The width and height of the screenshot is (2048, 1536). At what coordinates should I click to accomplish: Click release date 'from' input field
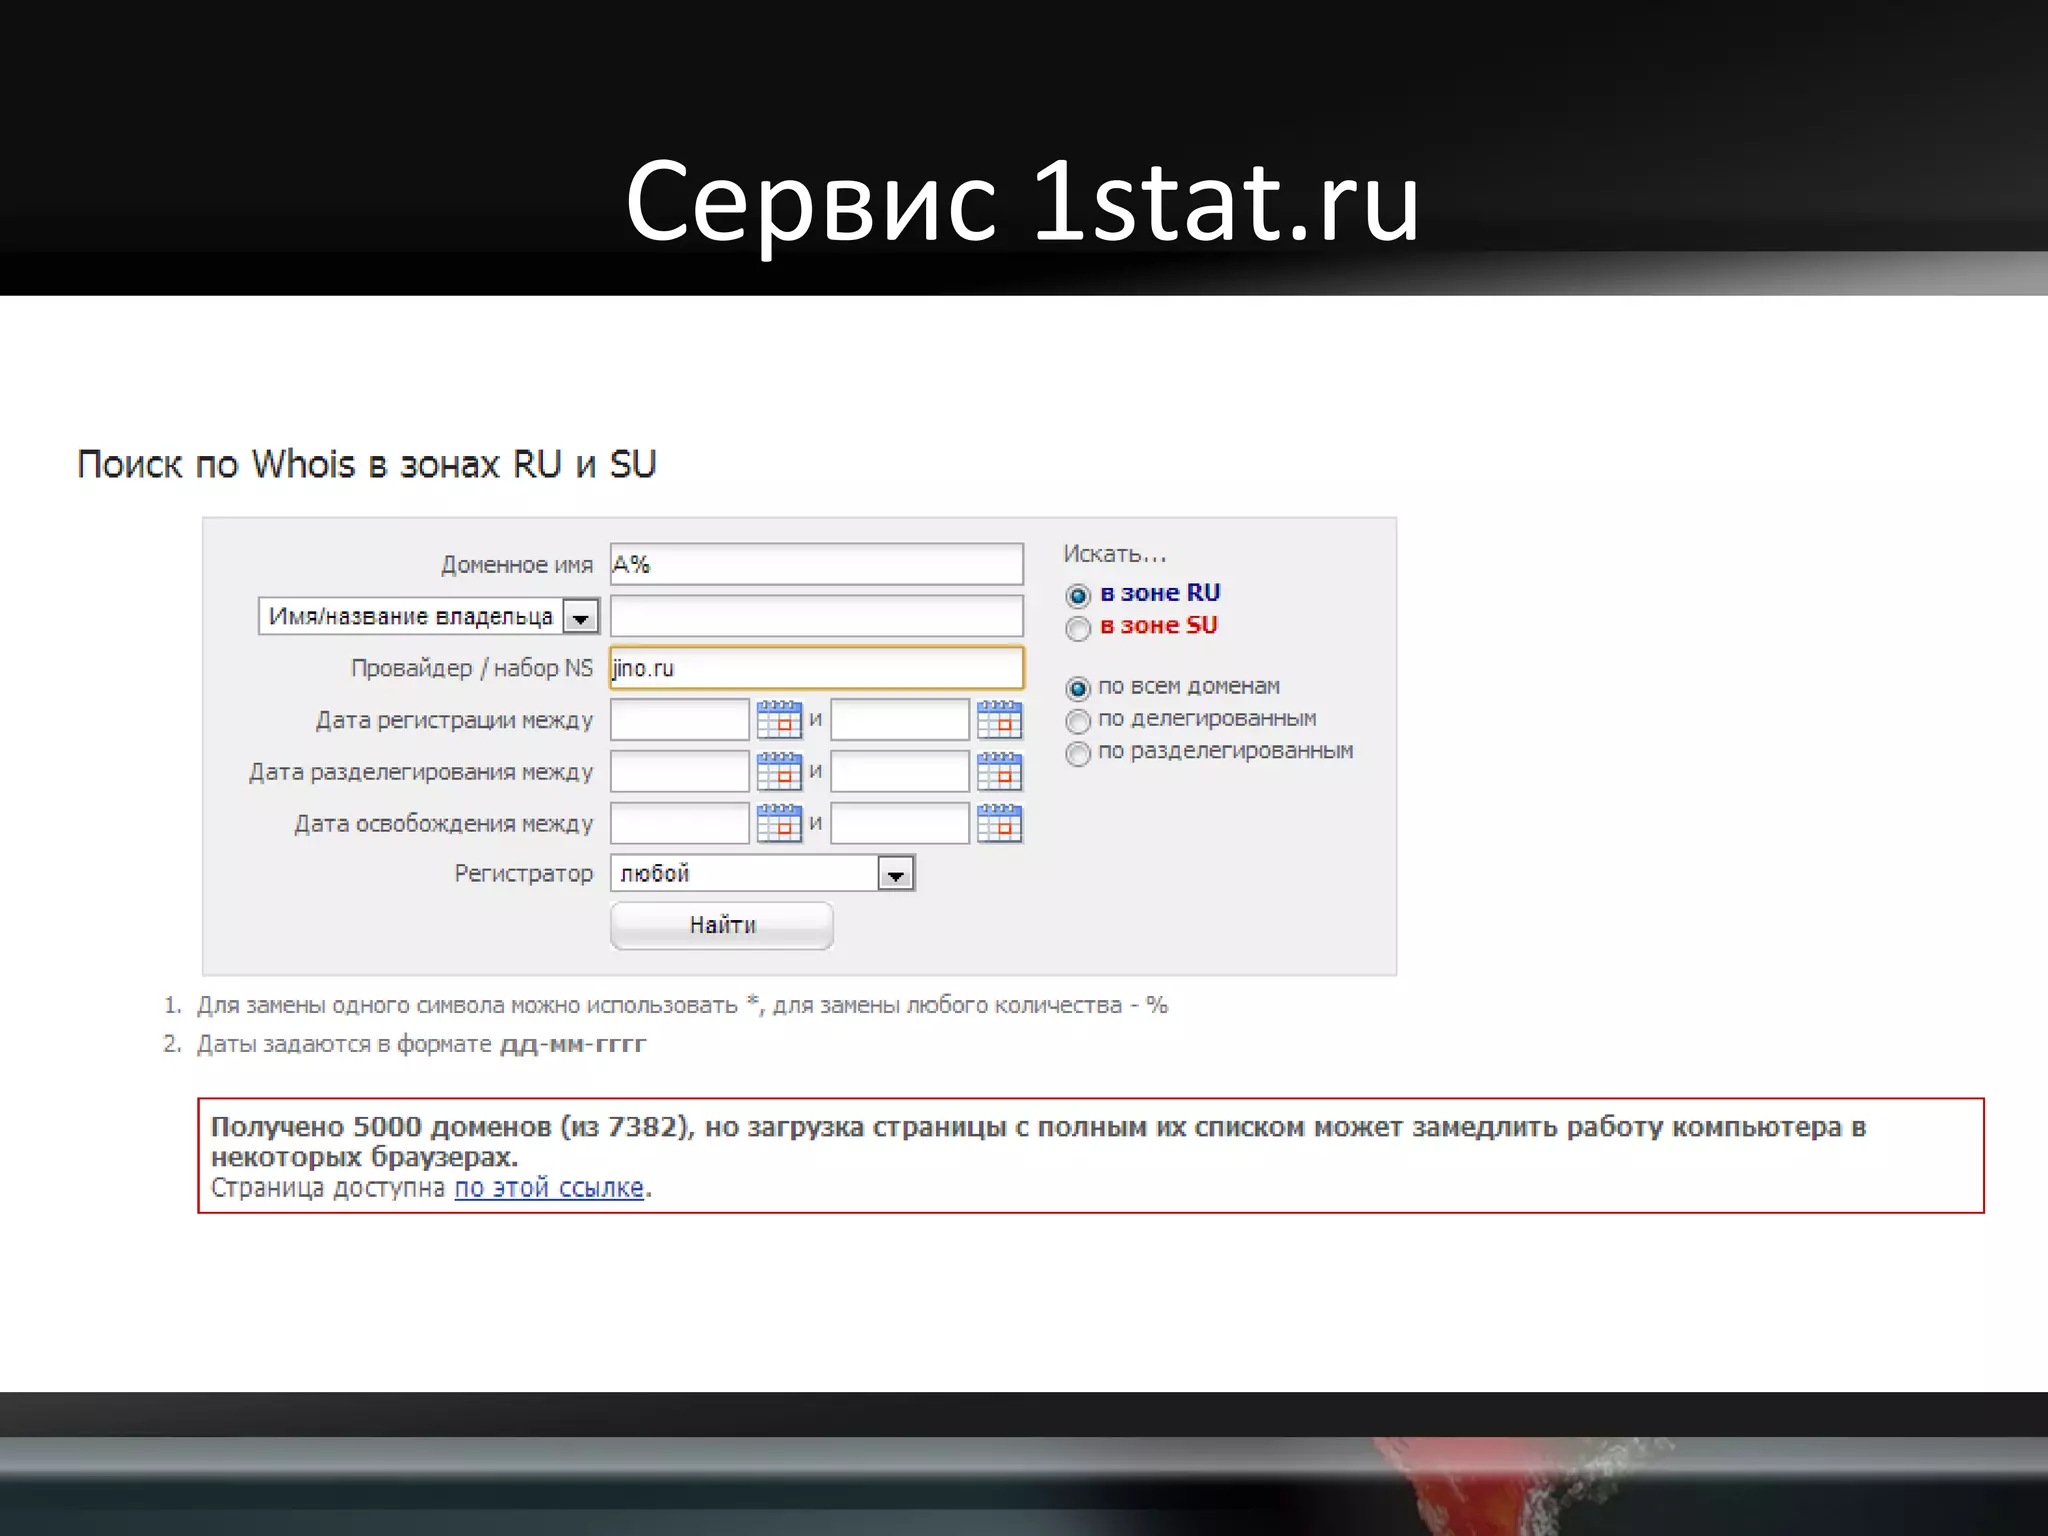[x=680, y=823]
